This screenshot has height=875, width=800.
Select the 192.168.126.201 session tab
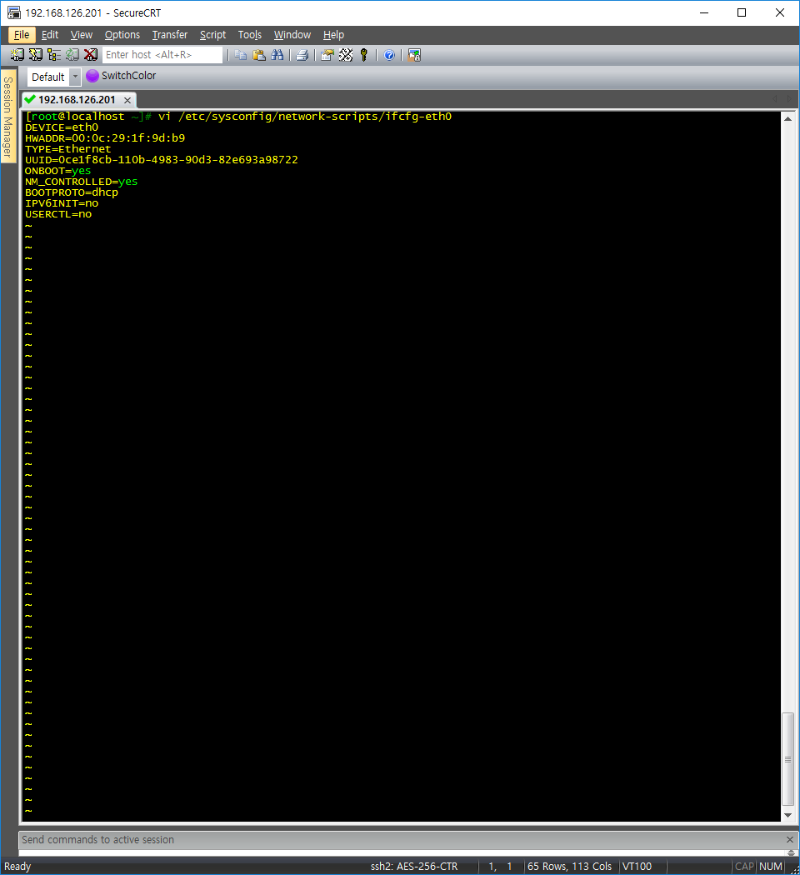point(76,100)
